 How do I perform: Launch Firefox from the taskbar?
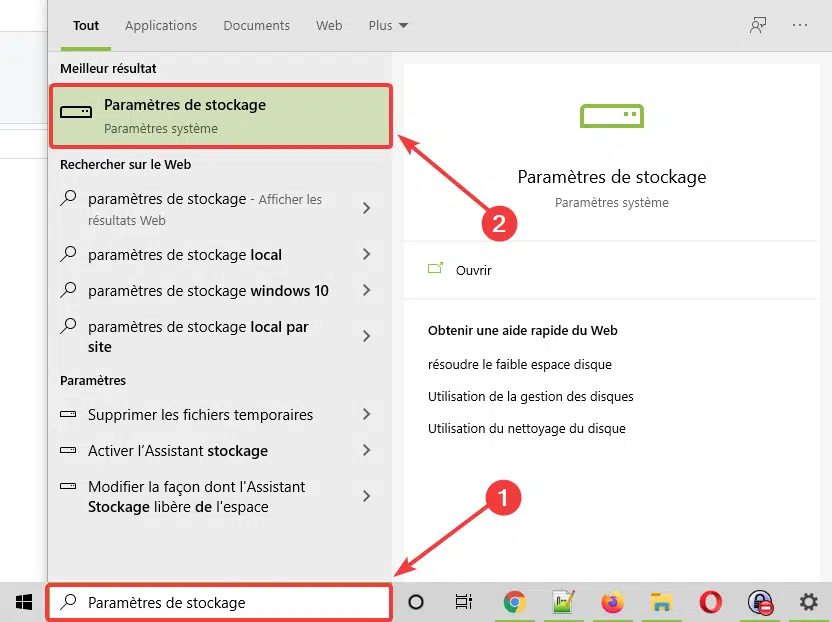[612, 602]
